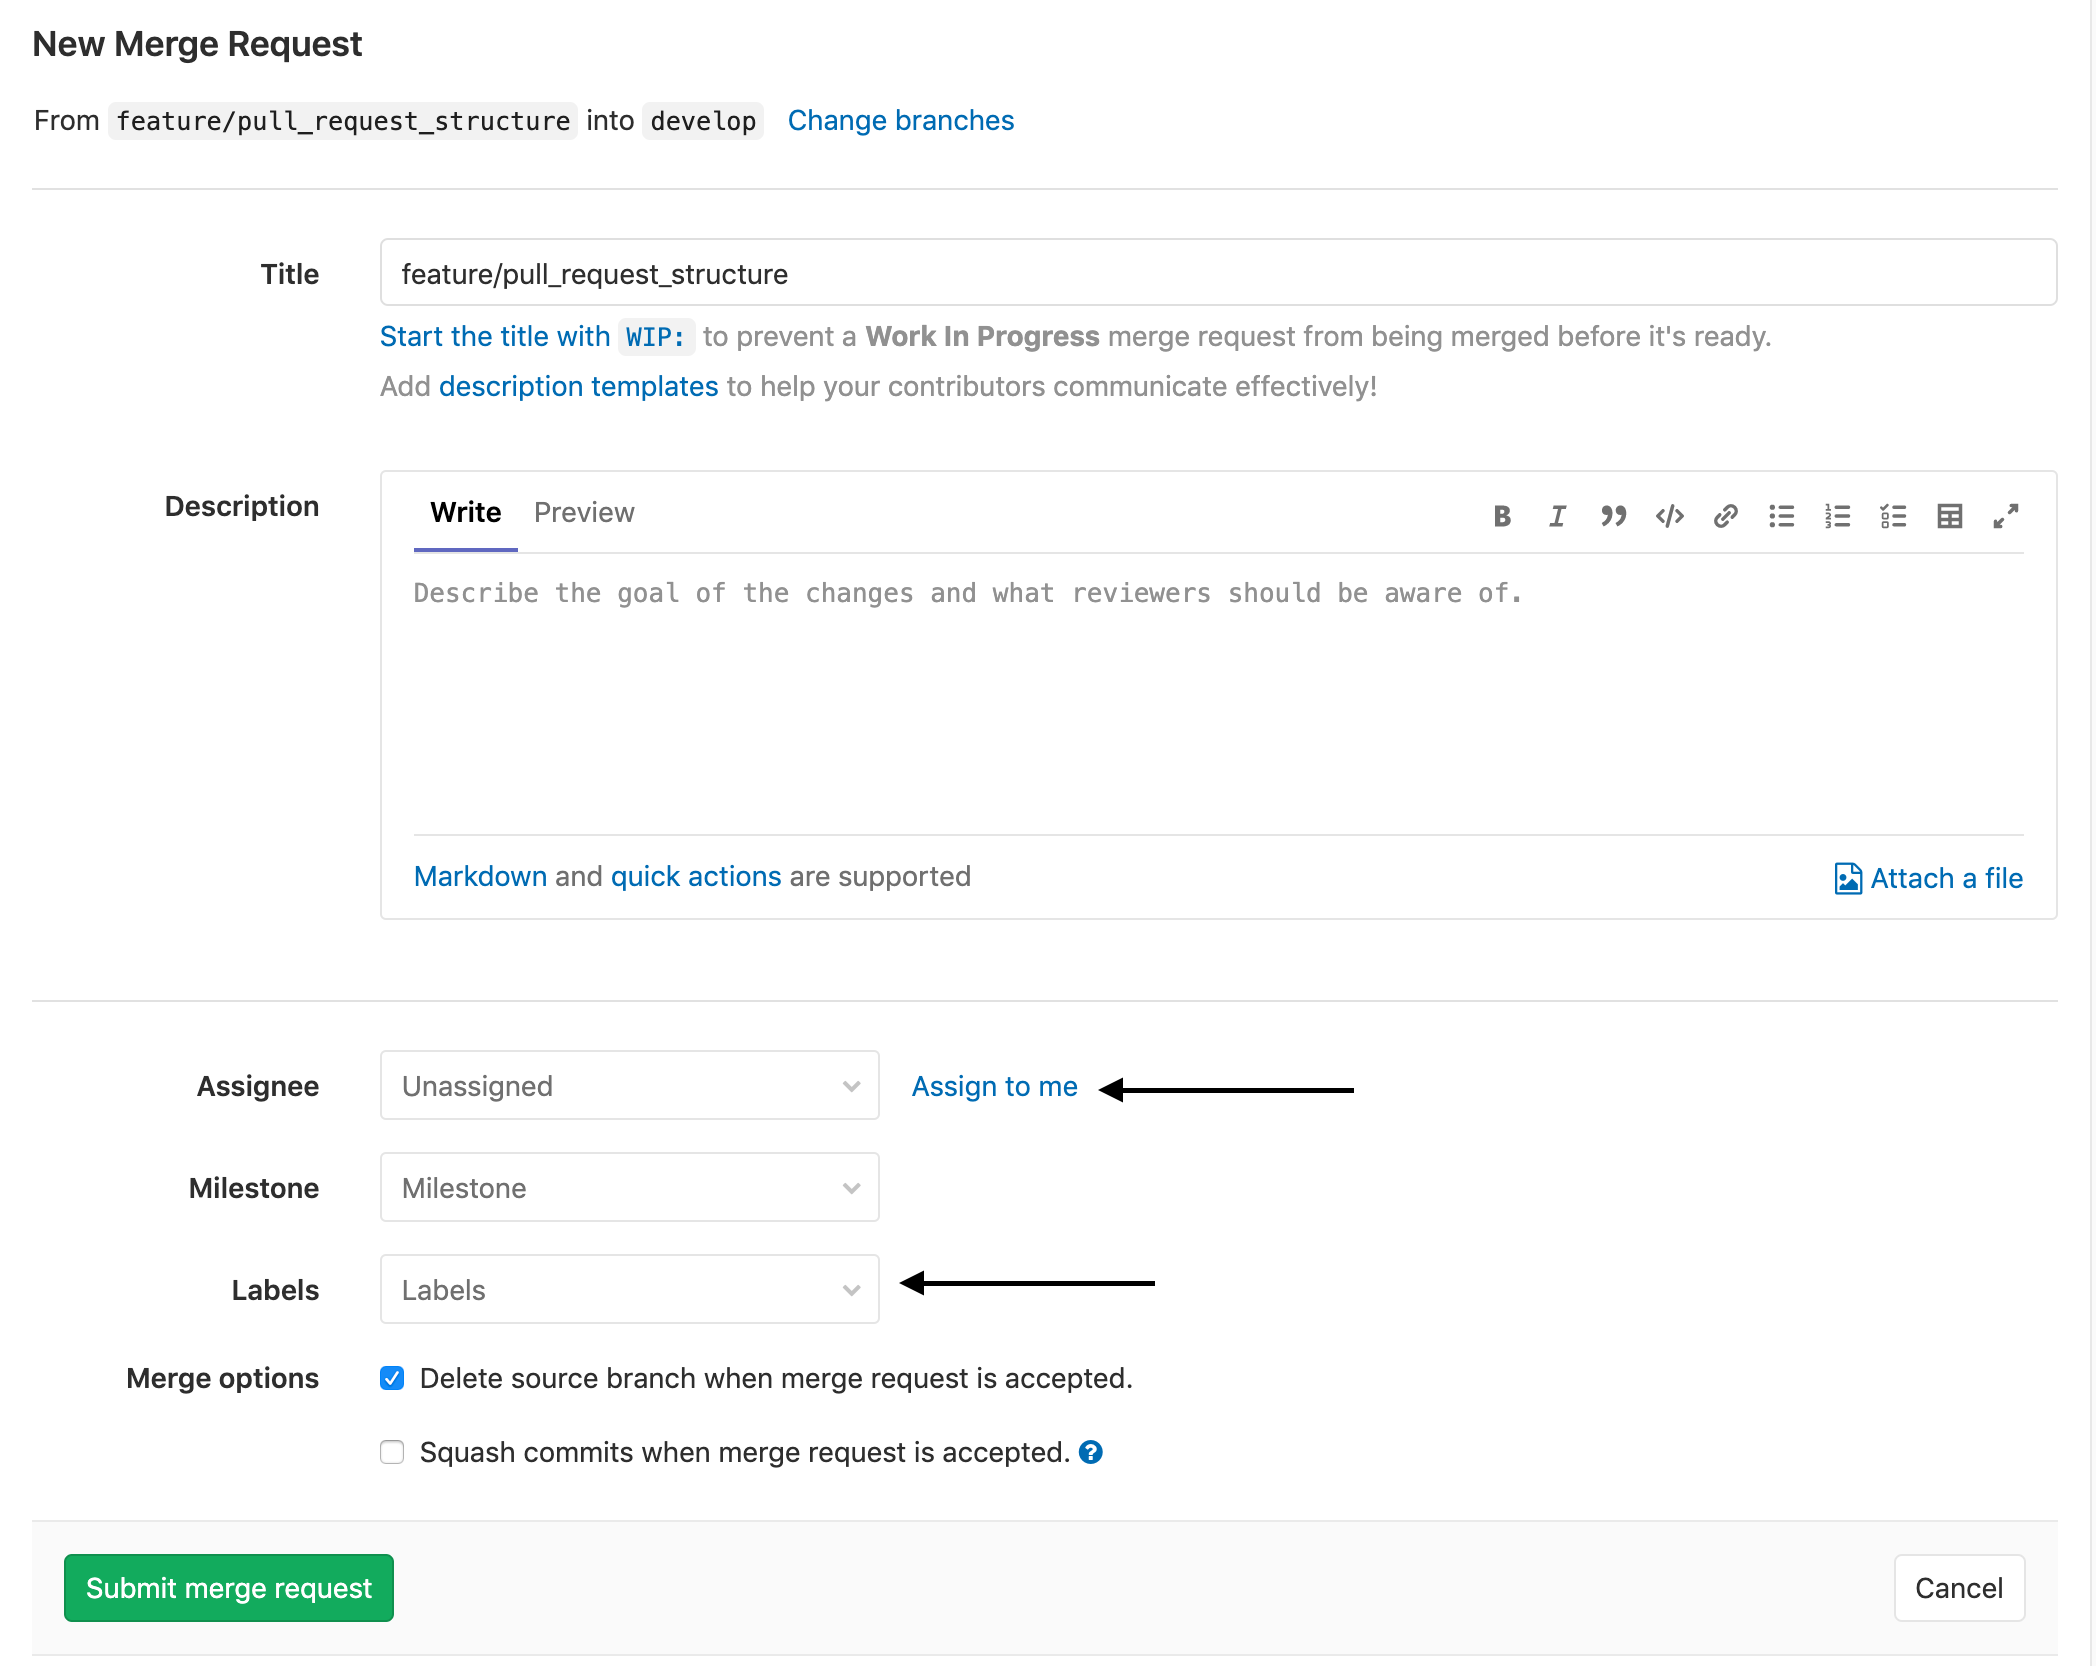Click the Change branches link
The height and width of the screenshot is (1666, 2096).
900,120
